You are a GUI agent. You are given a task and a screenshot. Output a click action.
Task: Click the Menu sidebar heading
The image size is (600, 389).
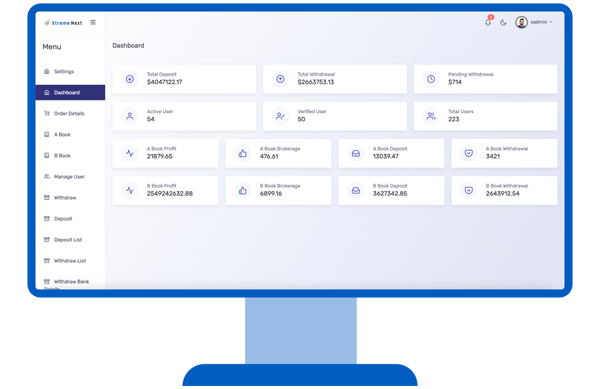[x=52, y=47]
